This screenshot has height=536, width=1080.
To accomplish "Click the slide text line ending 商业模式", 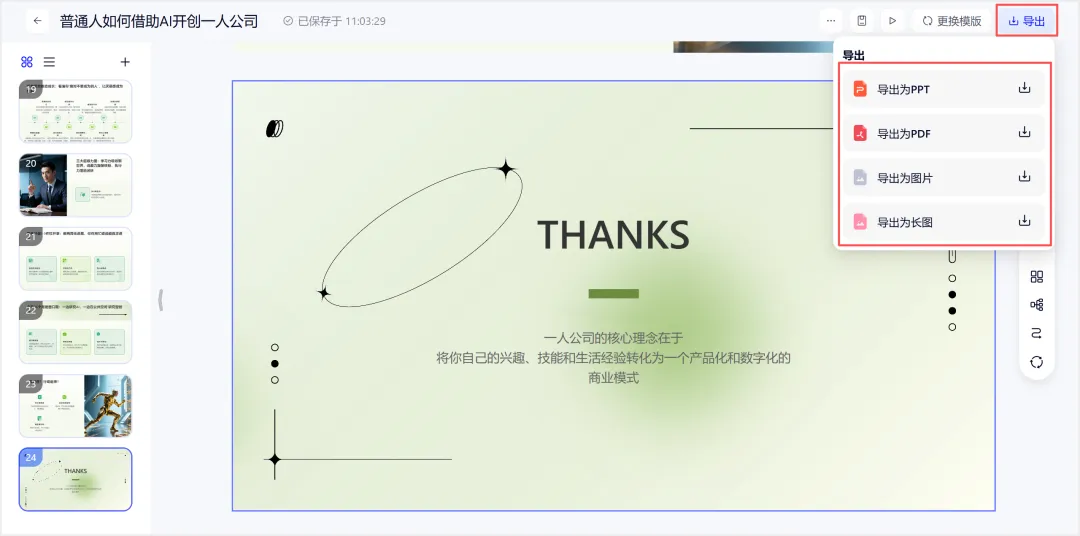I will pyautogui.click(x=613, y=378).
